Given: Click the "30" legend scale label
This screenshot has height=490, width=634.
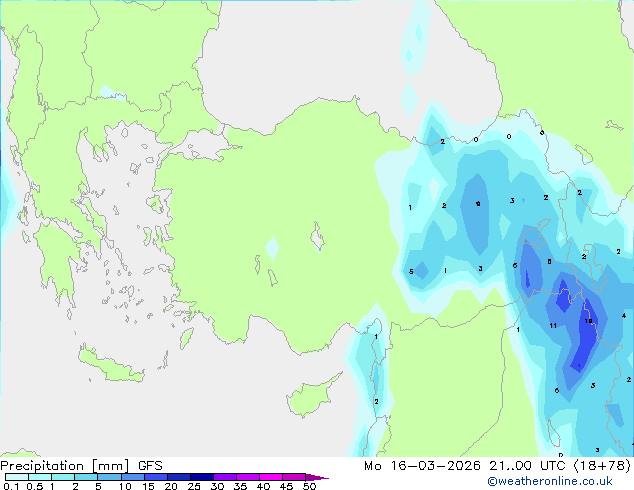Looking at the screenshot, I should point(217,486).
